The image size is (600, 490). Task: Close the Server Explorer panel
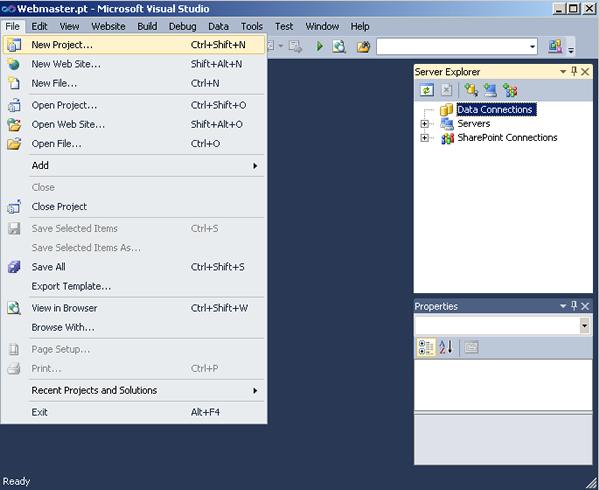point(585,72)
